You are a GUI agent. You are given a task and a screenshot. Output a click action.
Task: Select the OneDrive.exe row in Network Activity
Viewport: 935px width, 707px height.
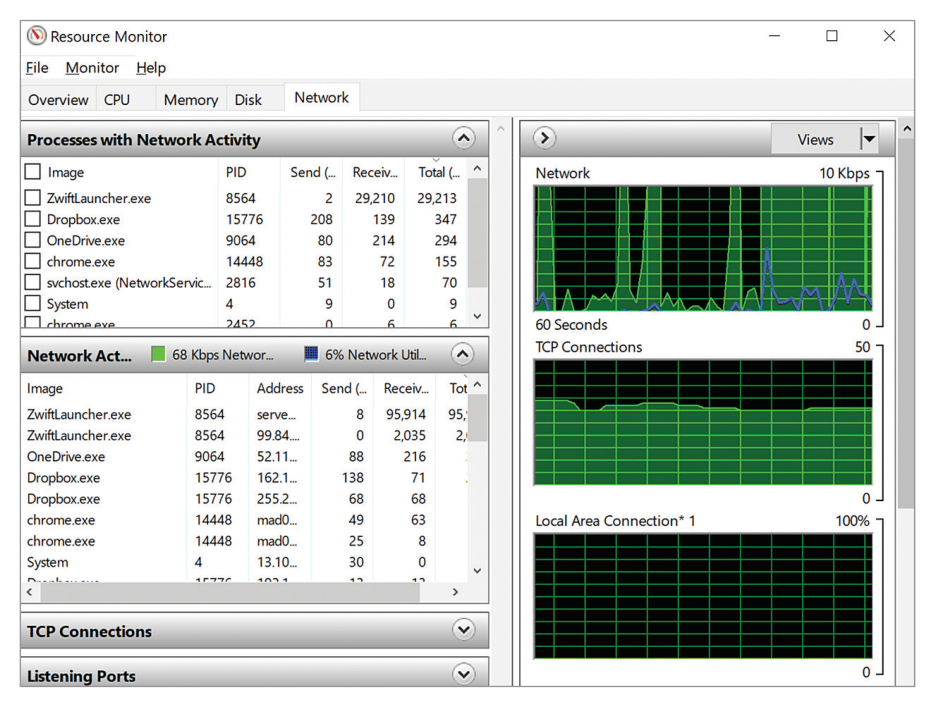click(x=244, y=457)
